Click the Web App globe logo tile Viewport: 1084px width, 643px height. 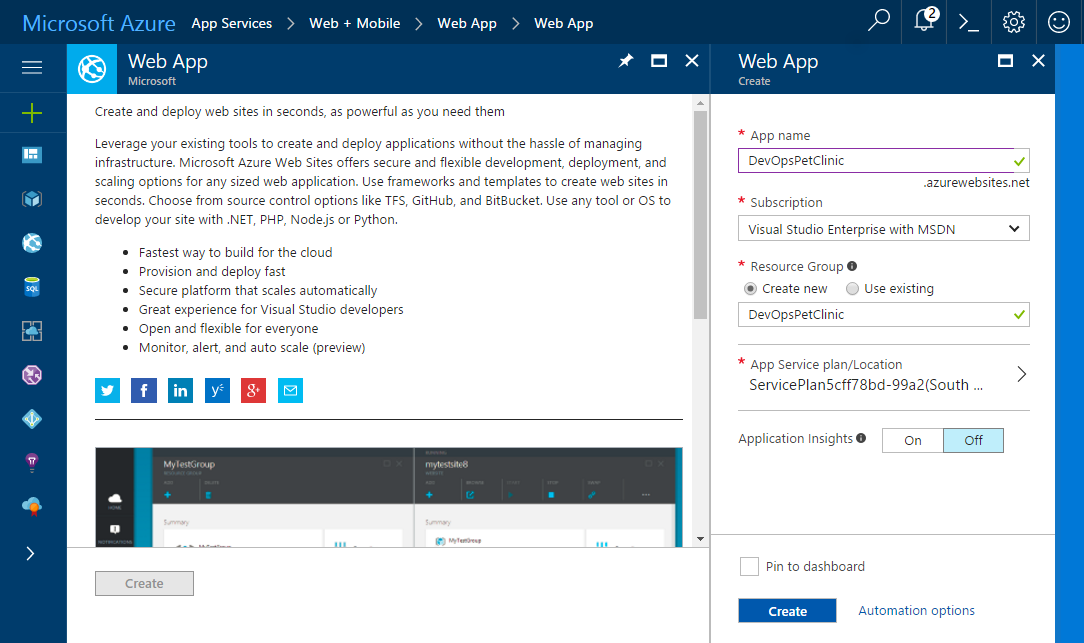coord(92,68)
